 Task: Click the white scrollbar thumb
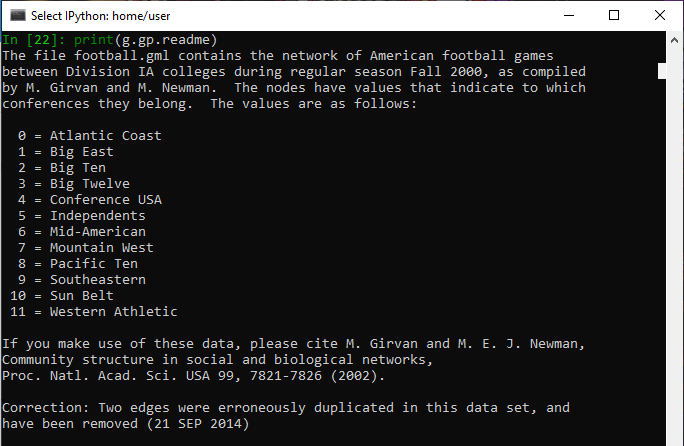click(660, 70)
